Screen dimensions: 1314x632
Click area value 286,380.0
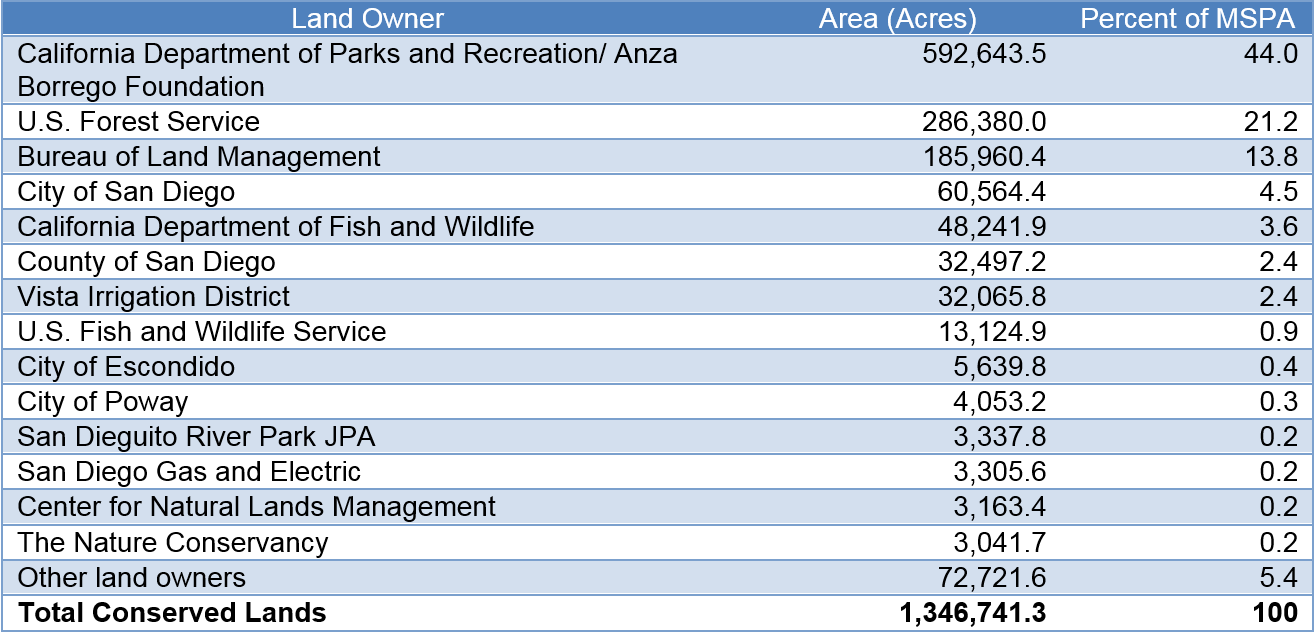pos(984,122)
